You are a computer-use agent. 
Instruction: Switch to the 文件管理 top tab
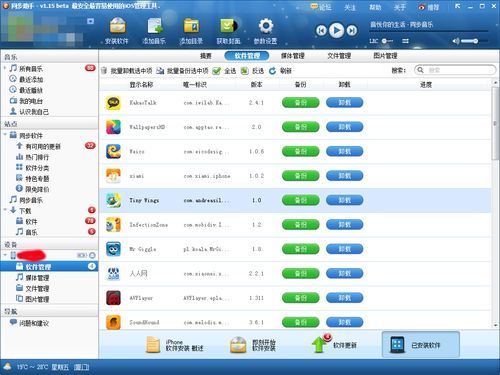[339, 56]
